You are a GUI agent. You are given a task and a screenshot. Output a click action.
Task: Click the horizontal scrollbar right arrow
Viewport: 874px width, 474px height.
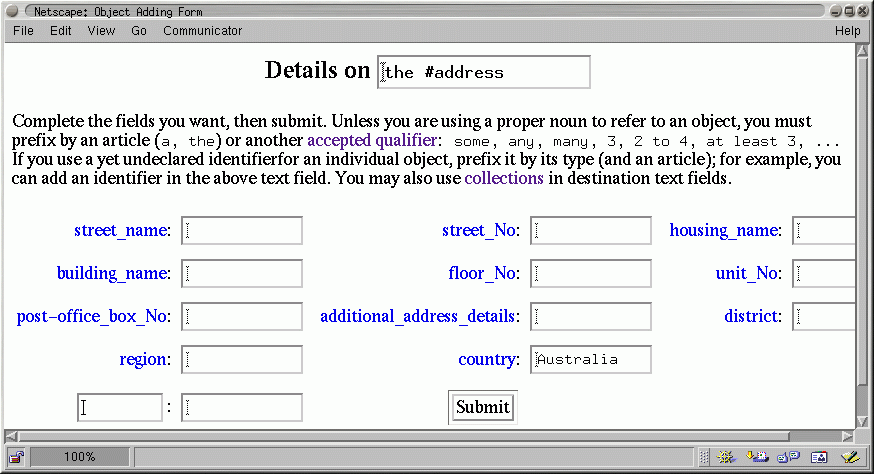[x=848, y=436]
